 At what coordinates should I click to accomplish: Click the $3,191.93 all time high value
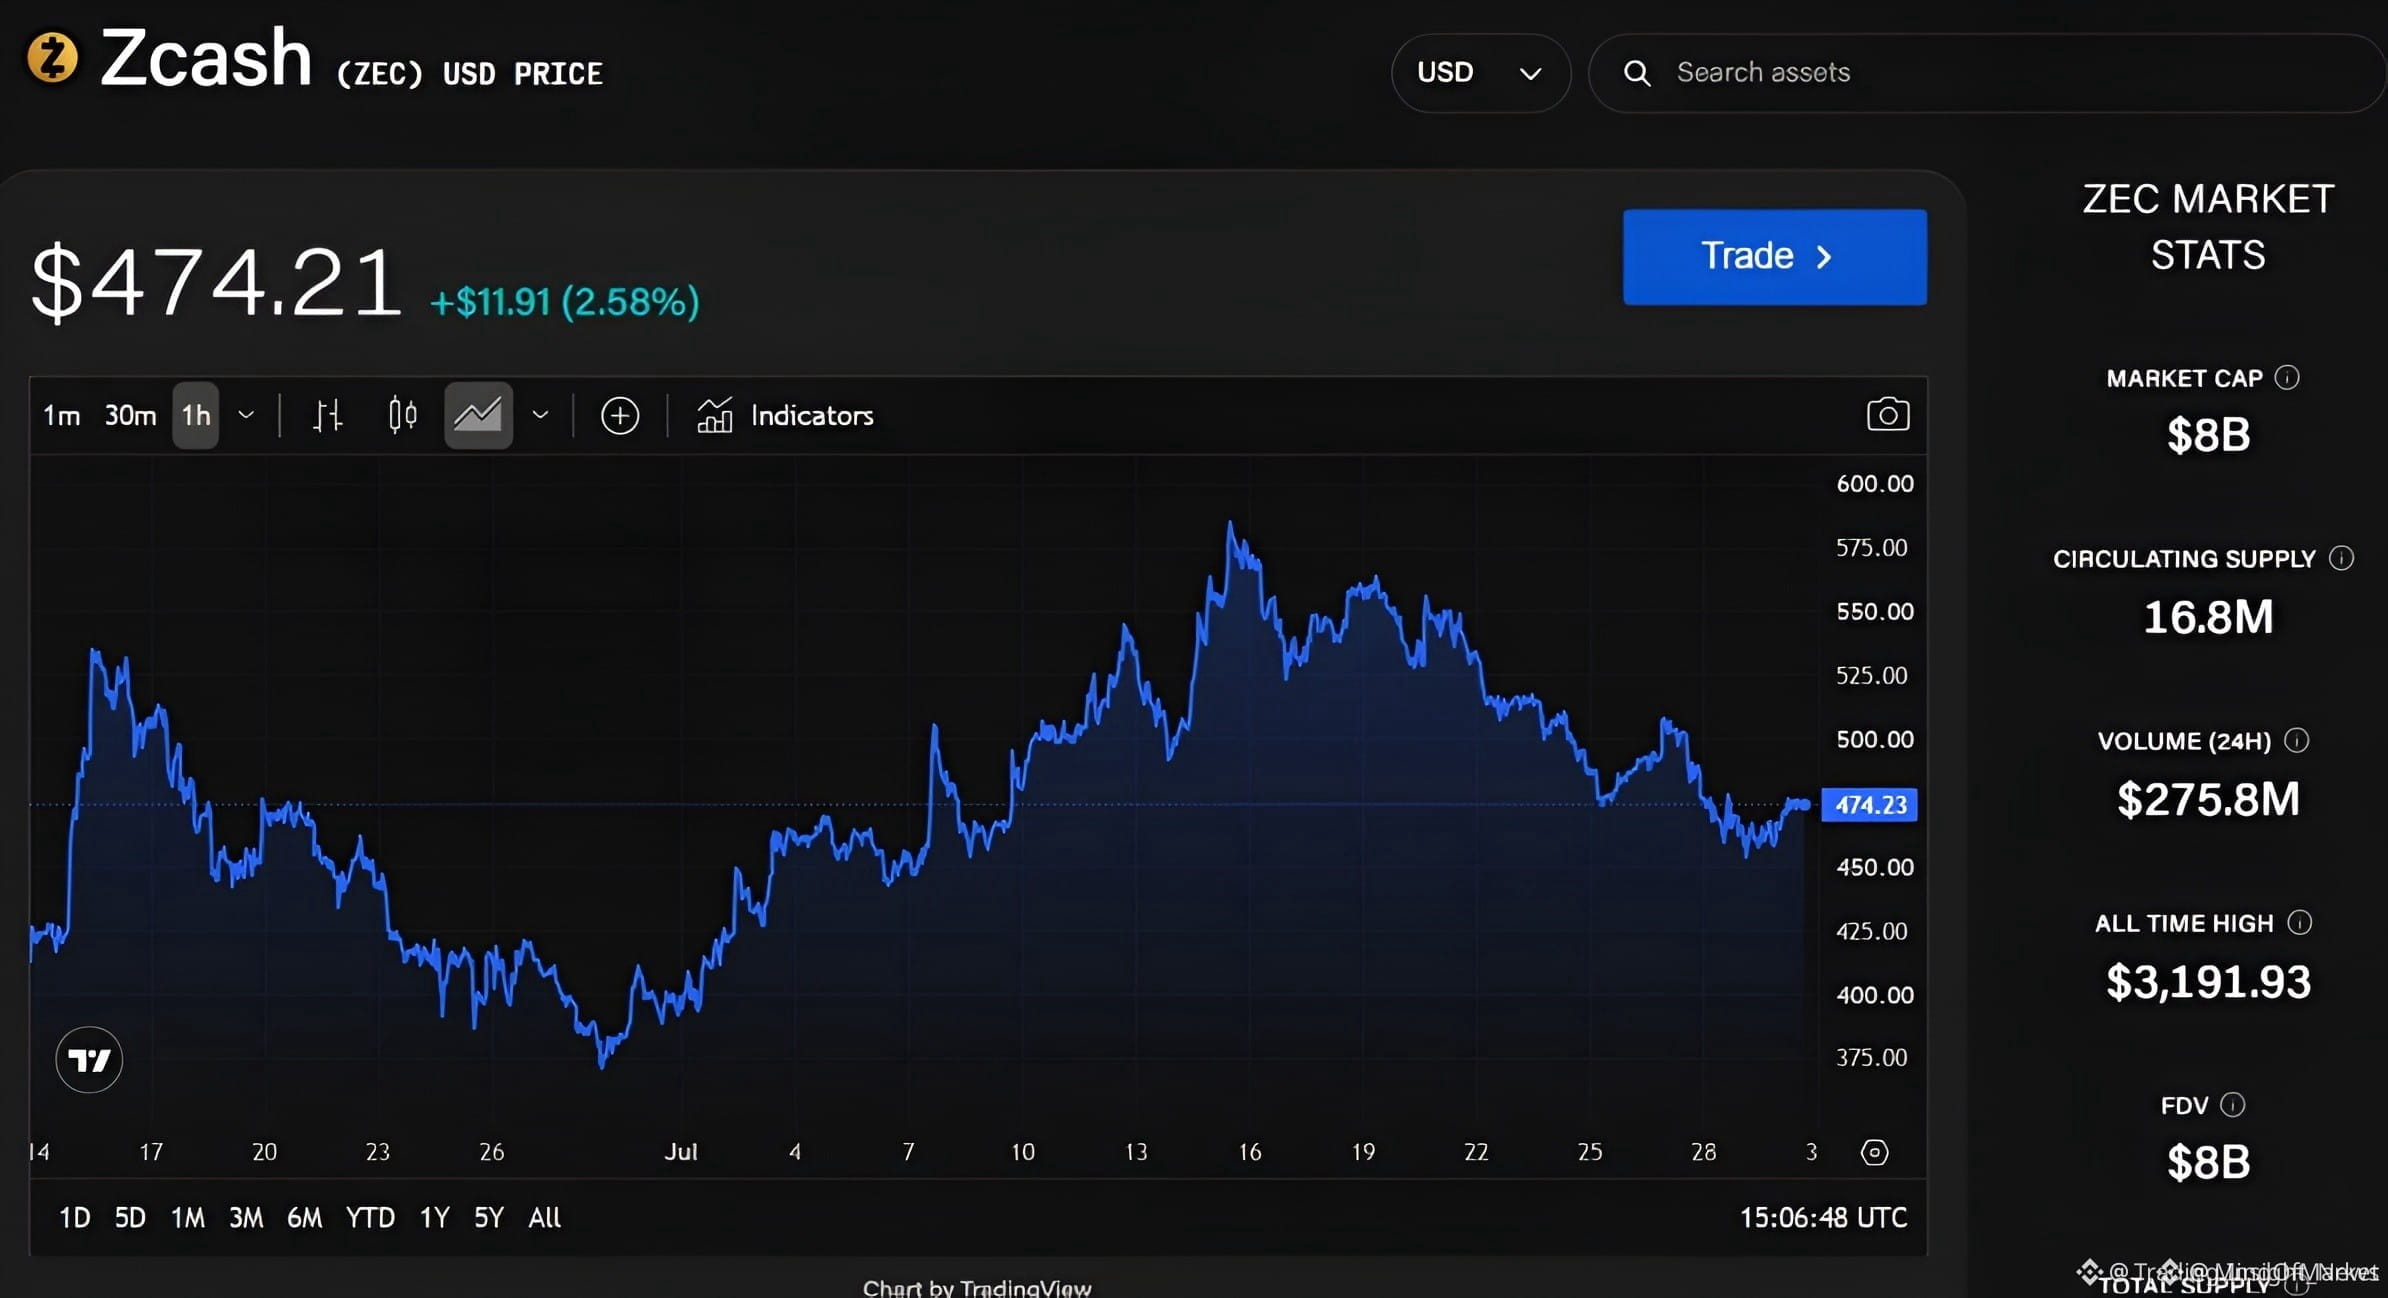(x=2208, y=981)
